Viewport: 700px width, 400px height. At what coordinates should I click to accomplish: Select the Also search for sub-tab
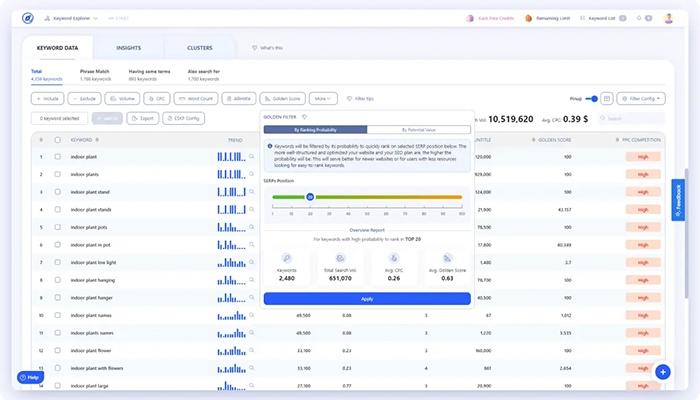pos(204,75)
